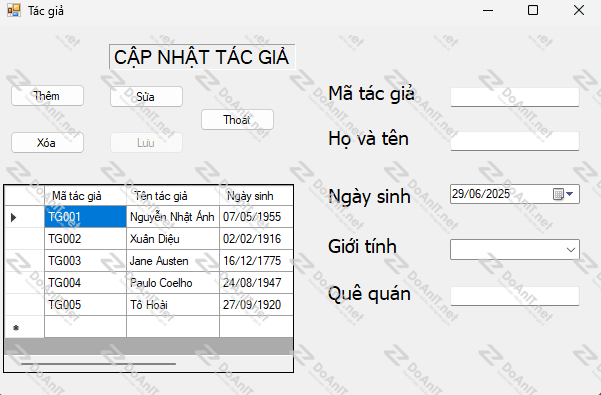Select the current row arrow indicator
The height and width of the screenshot is (395, 601).
[14, 217]
